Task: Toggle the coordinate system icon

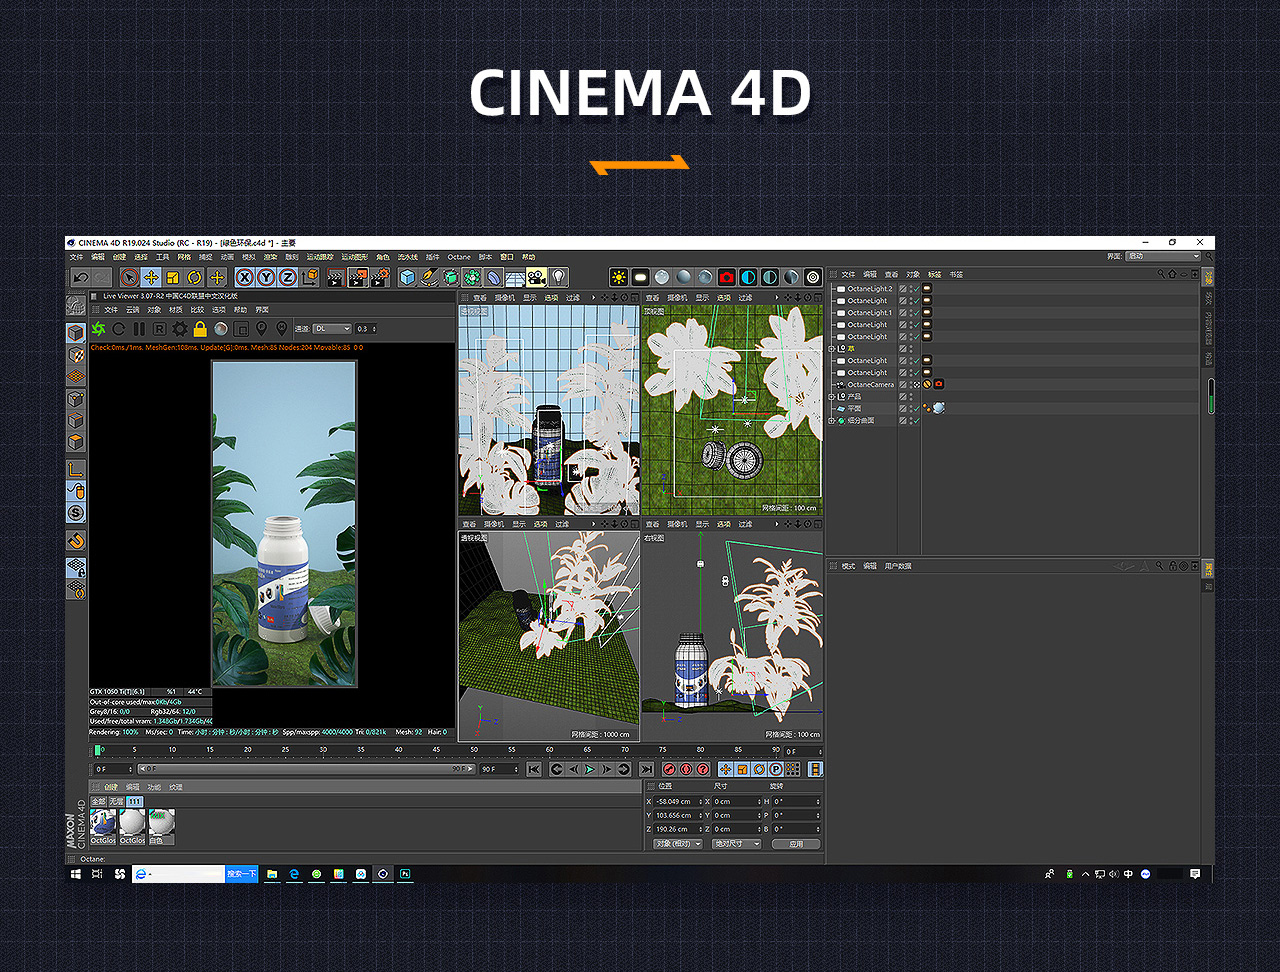Action: (311, 278)
